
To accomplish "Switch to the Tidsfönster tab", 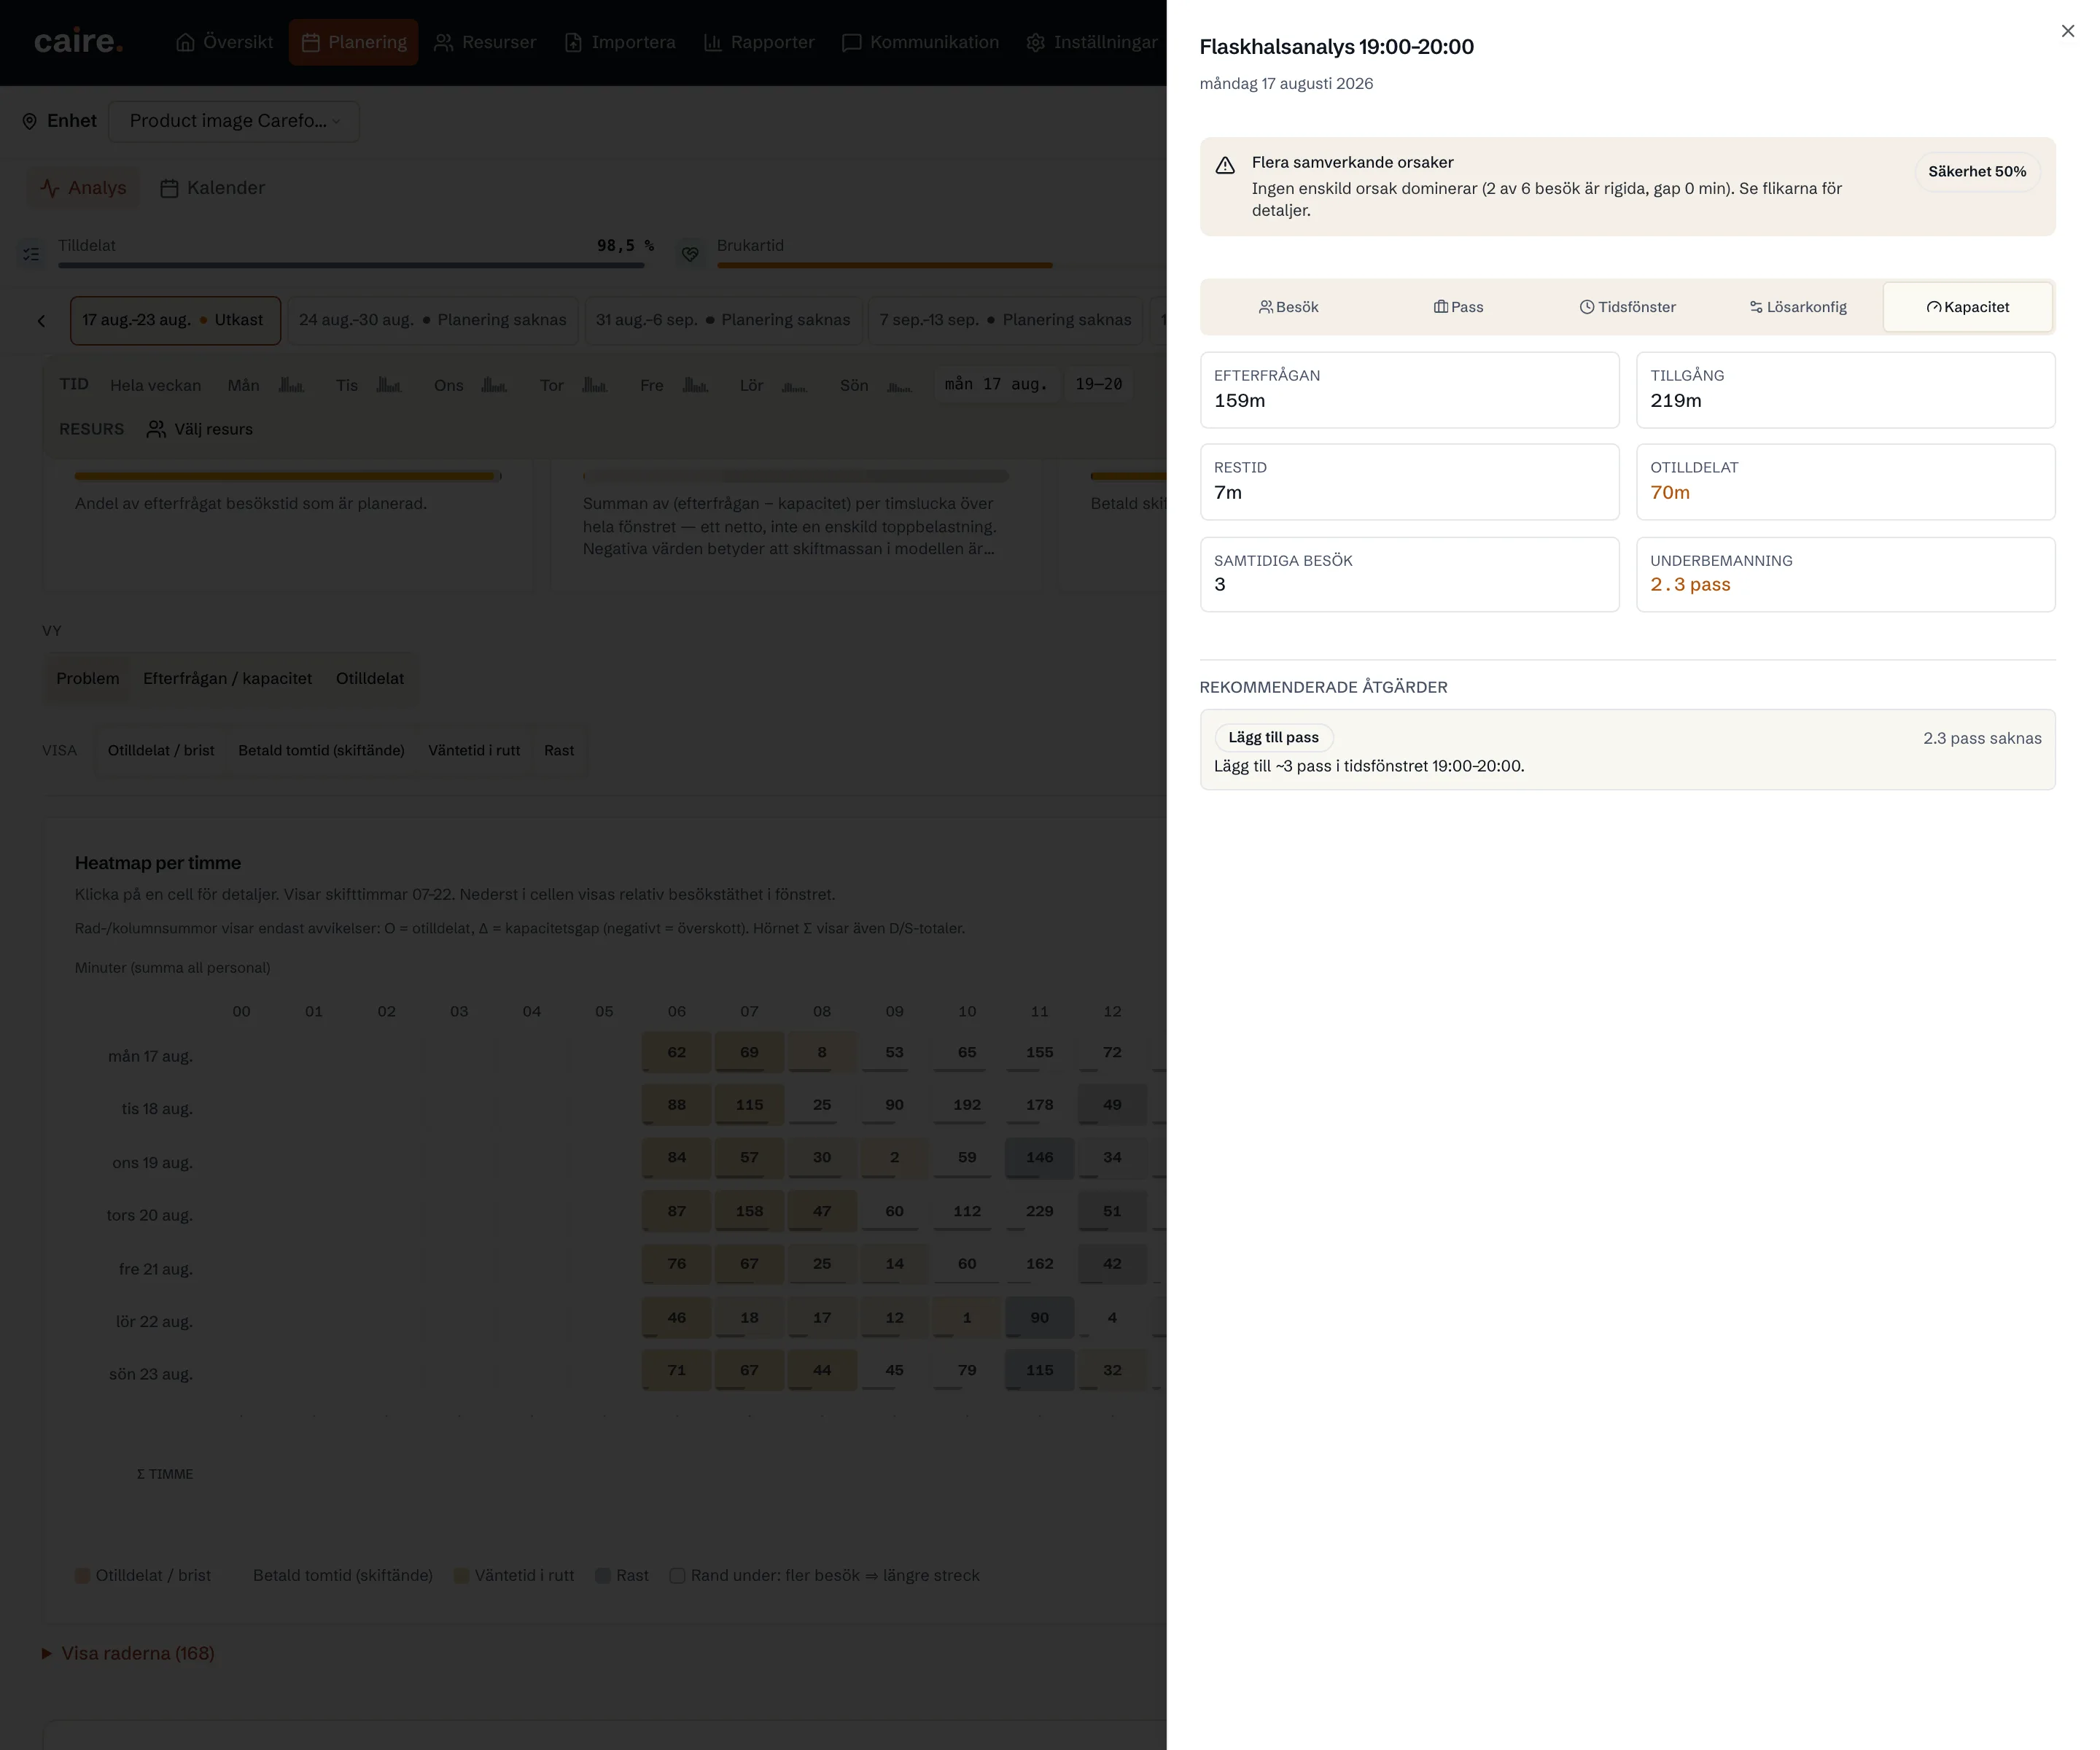I will [1627, 307].
